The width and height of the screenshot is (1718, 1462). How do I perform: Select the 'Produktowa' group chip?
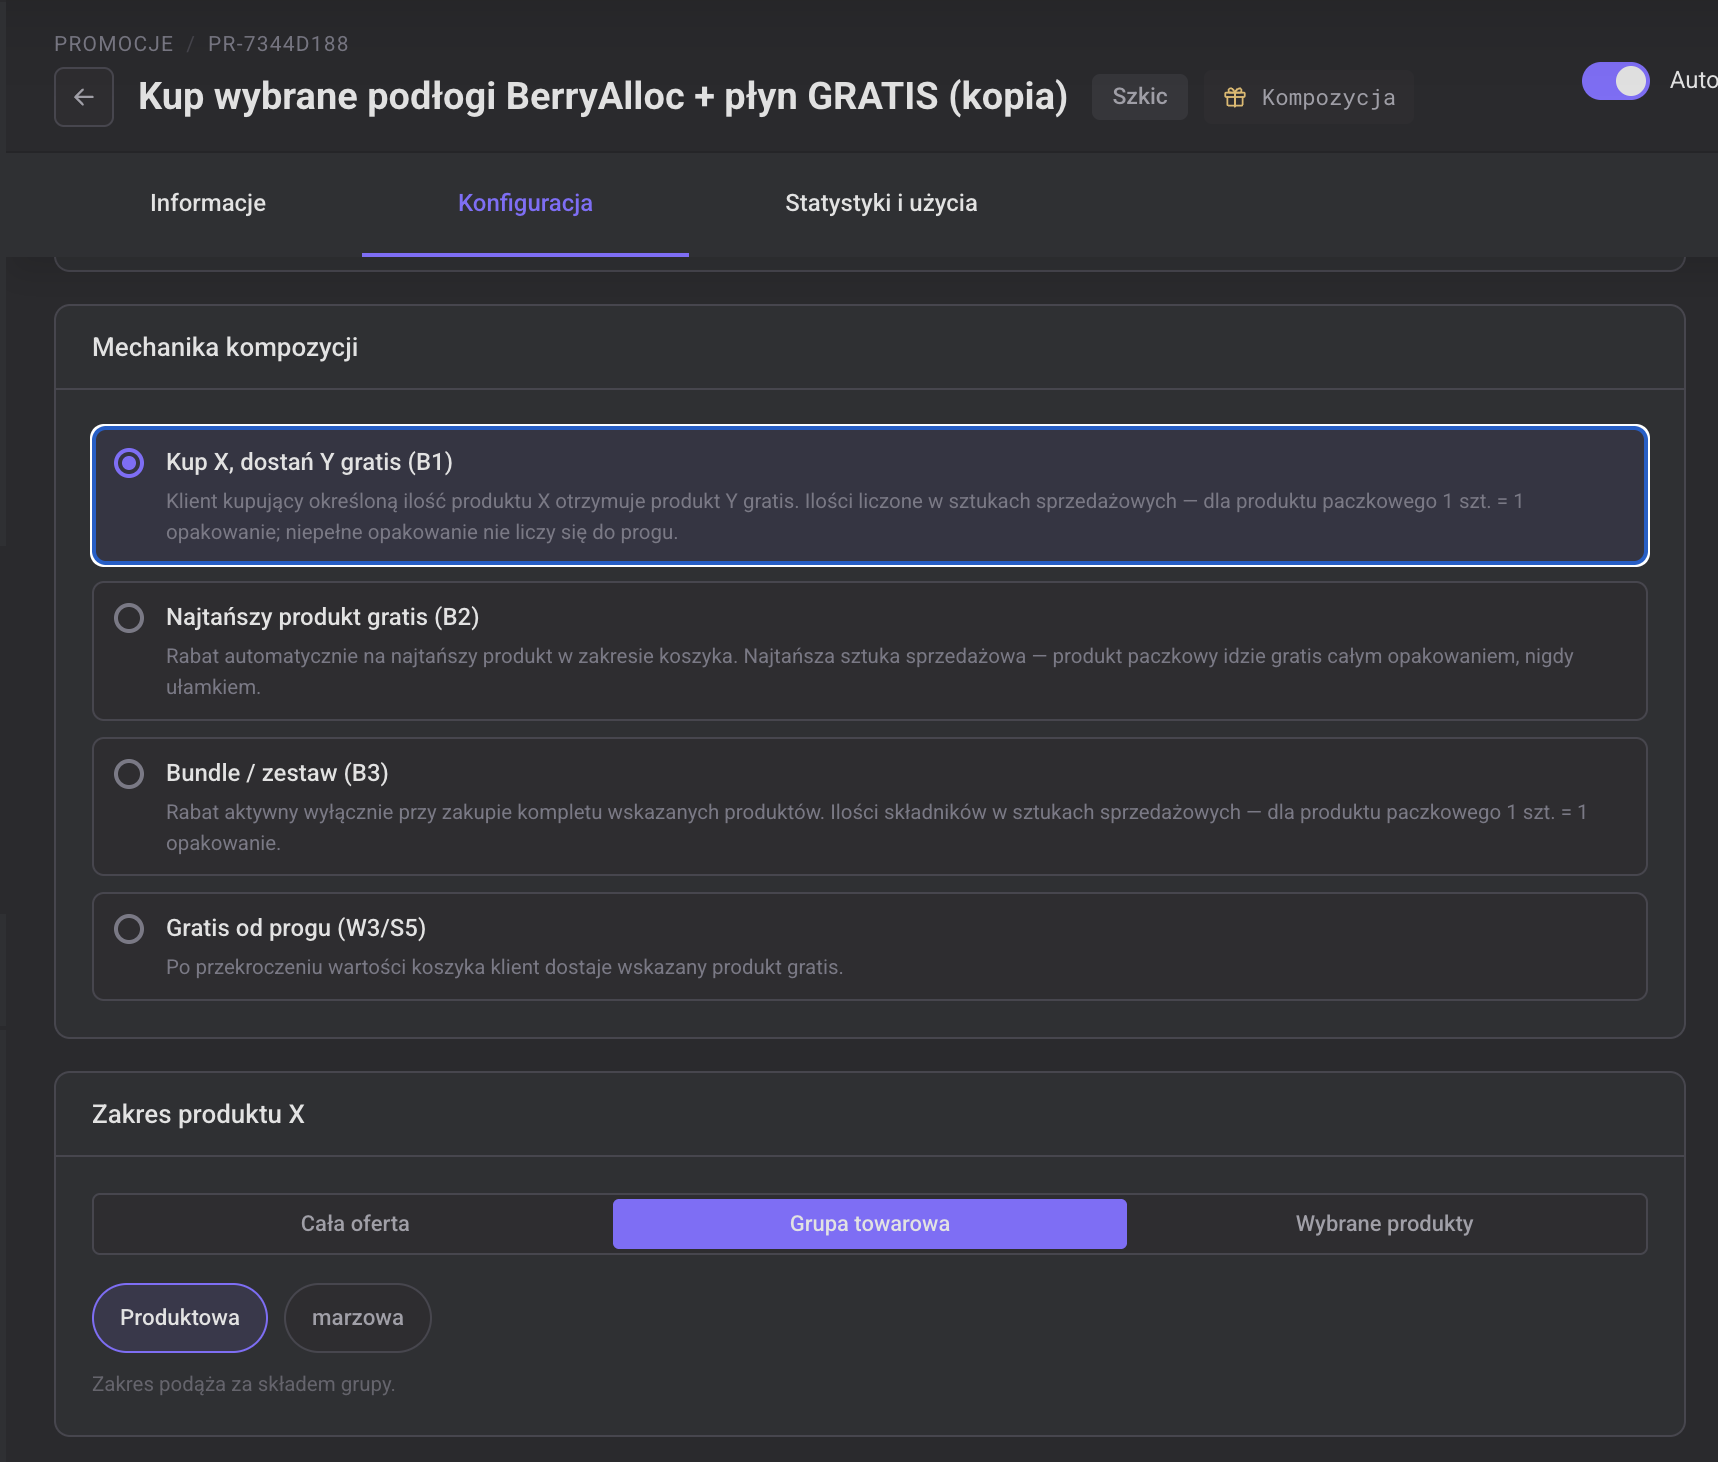pos(180,1318)
